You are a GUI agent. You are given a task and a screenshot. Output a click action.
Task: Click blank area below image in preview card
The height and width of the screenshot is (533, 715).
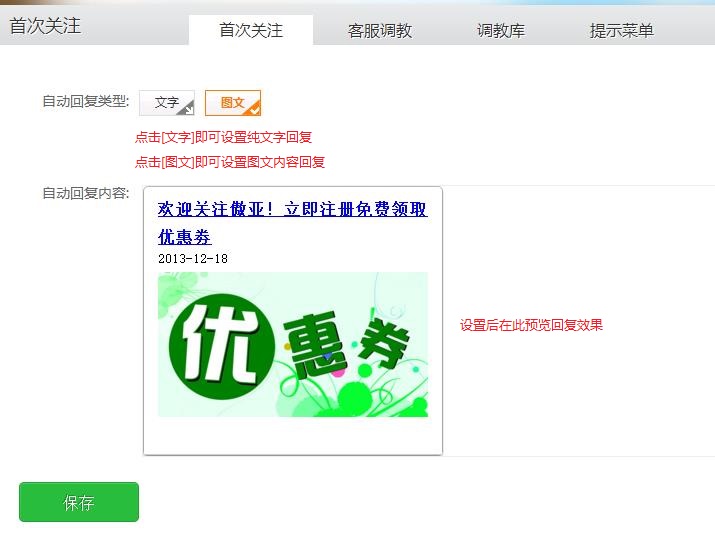coord(292,436)
